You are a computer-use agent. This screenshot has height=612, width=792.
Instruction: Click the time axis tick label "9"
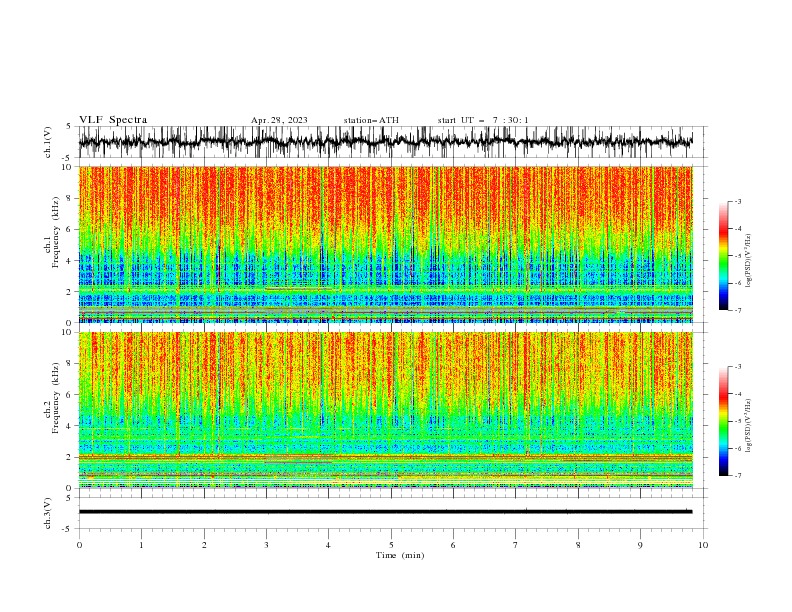[640, 545]
